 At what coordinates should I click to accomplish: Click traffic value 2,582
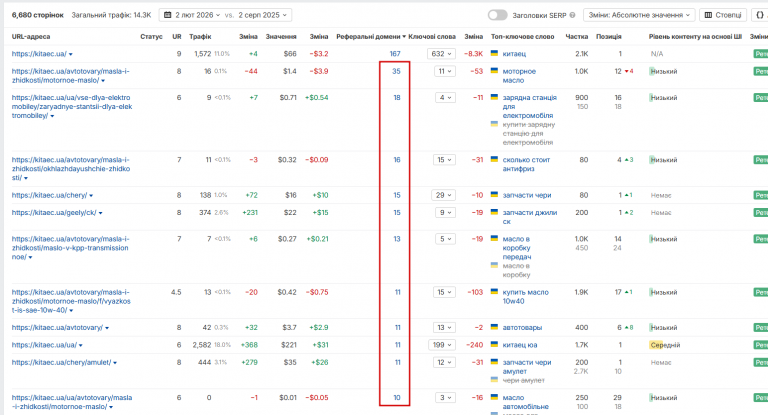tap(202, 345)
